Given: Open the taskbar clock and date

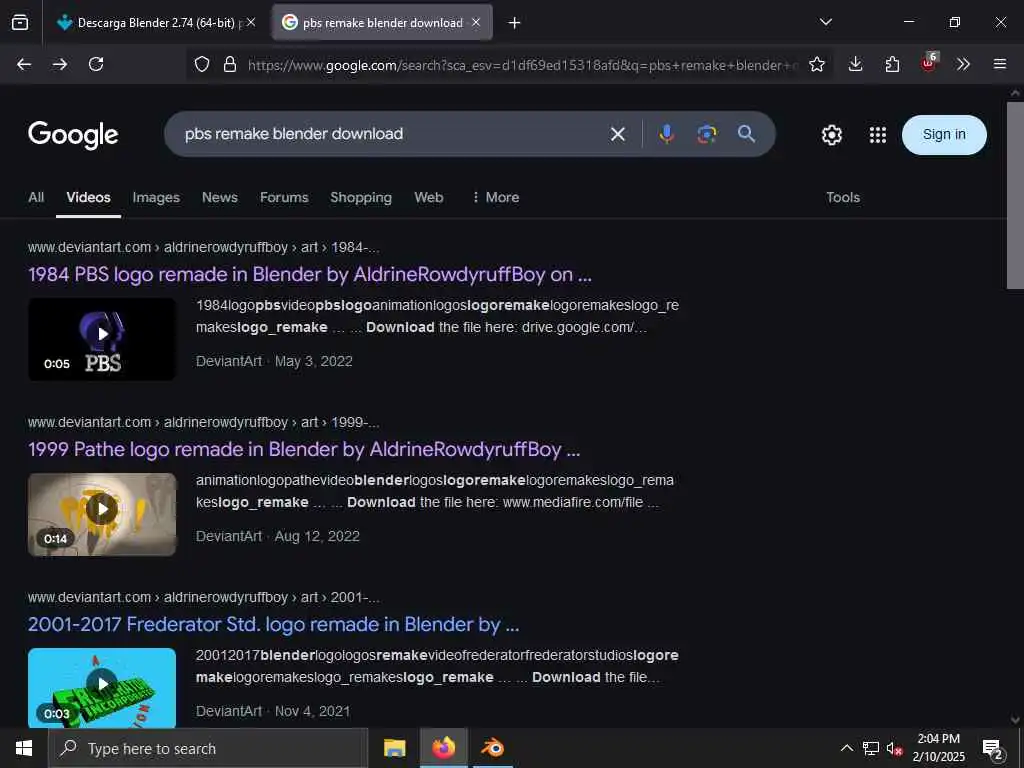Looking at the screenshot, I should [x=938, y=748].
